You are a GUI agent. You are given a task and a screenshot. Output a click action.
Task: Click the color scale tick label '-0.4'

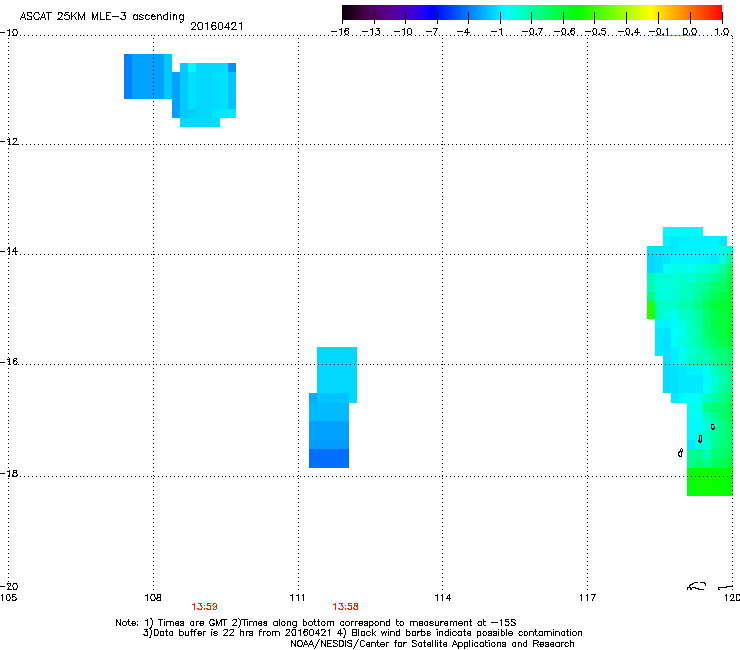click(629, 32)
